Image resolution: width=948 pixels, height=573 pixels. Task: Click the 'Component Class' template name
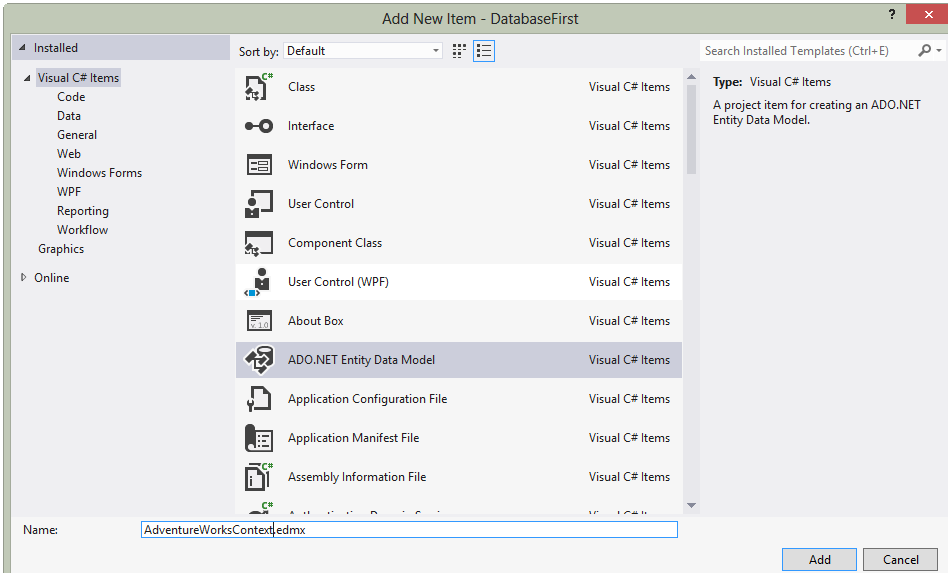[335, 242]
